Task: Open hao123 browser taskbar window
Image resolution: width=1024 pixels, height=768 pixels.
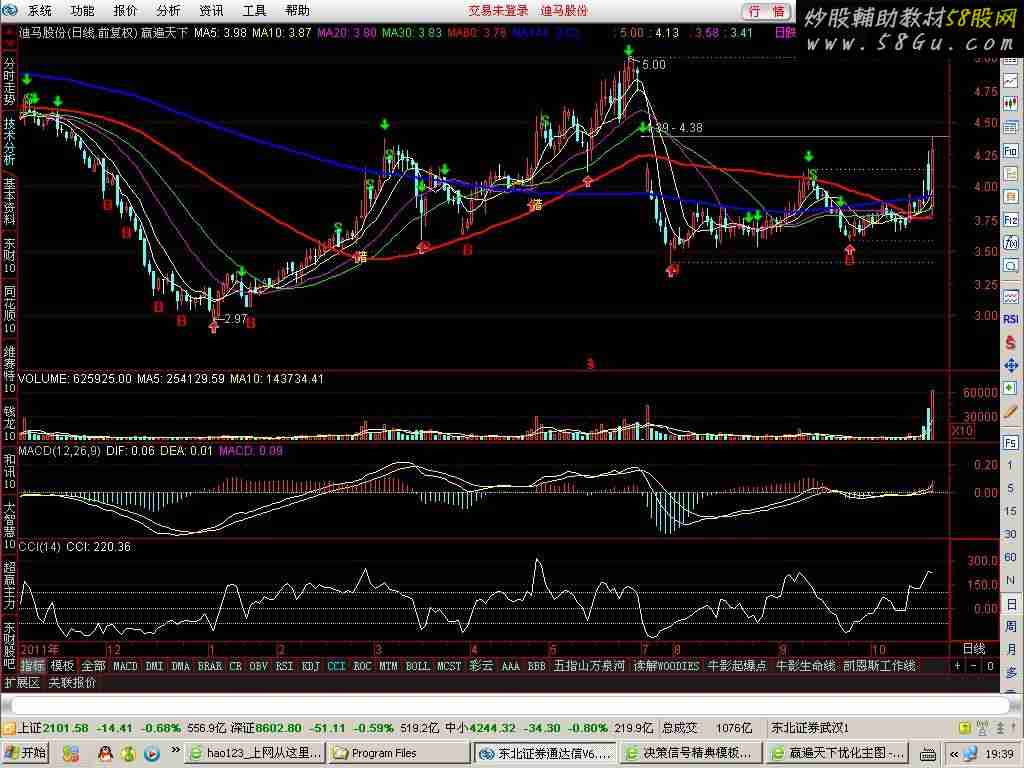Action: coord(255,753)
